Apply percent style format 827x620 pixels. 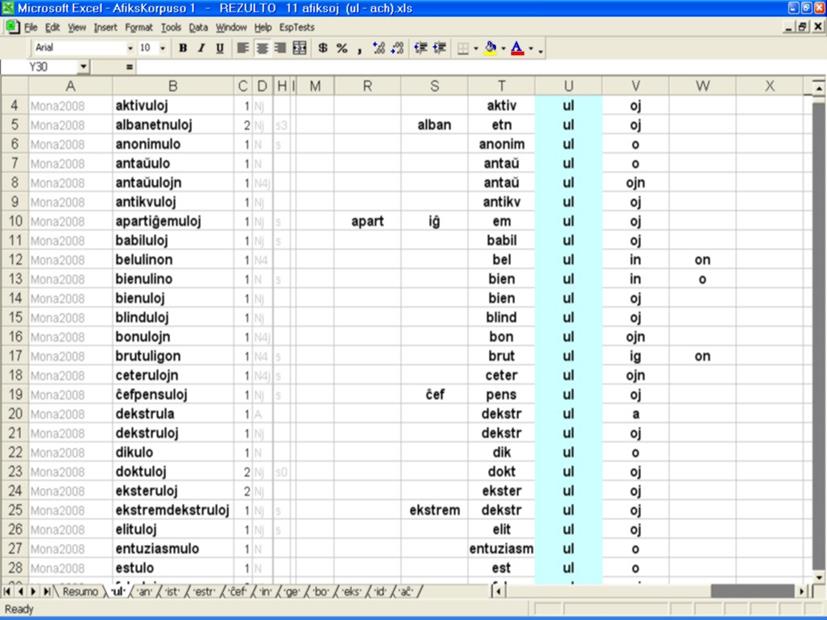coord(342,49)
